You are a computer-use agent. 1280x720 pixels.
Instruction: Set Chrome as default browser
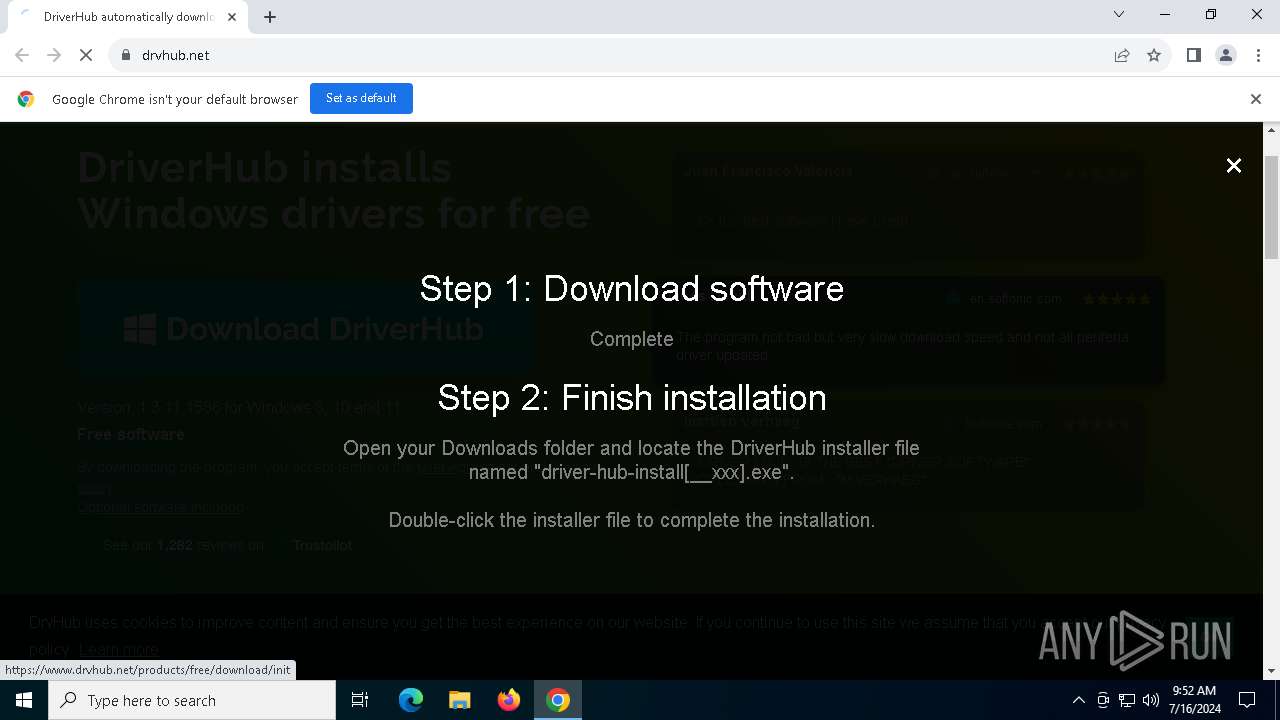[x=361, y=98]
